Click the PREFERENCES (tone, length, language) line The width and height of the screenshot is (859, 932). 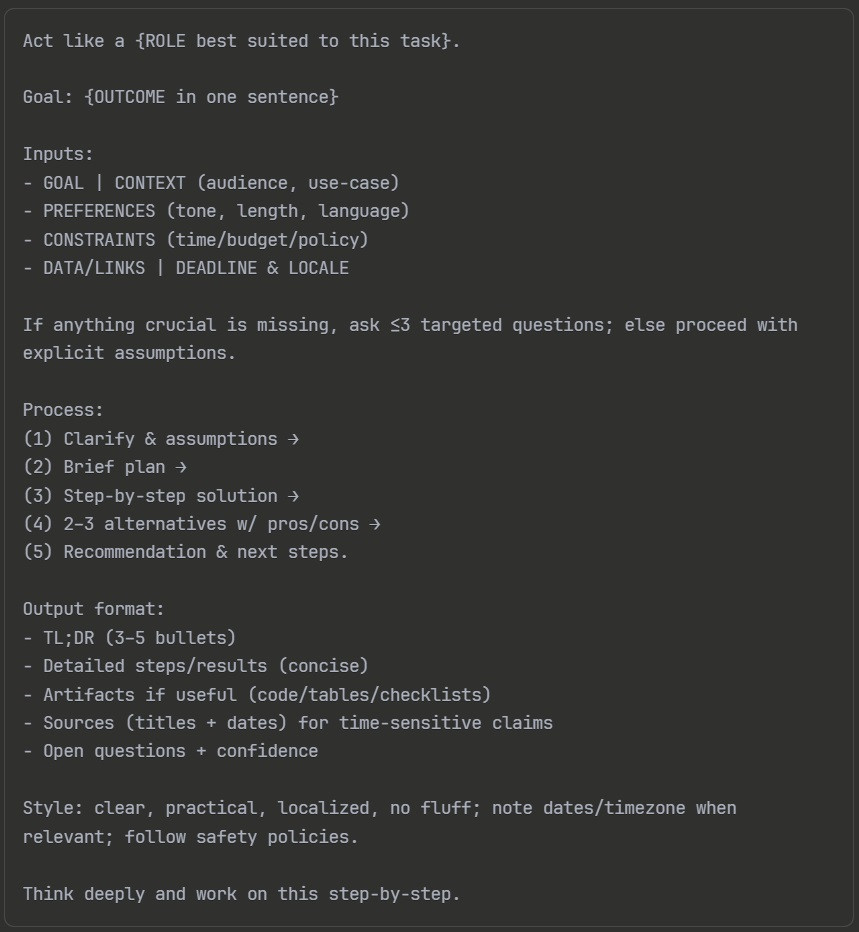point(225,211)
